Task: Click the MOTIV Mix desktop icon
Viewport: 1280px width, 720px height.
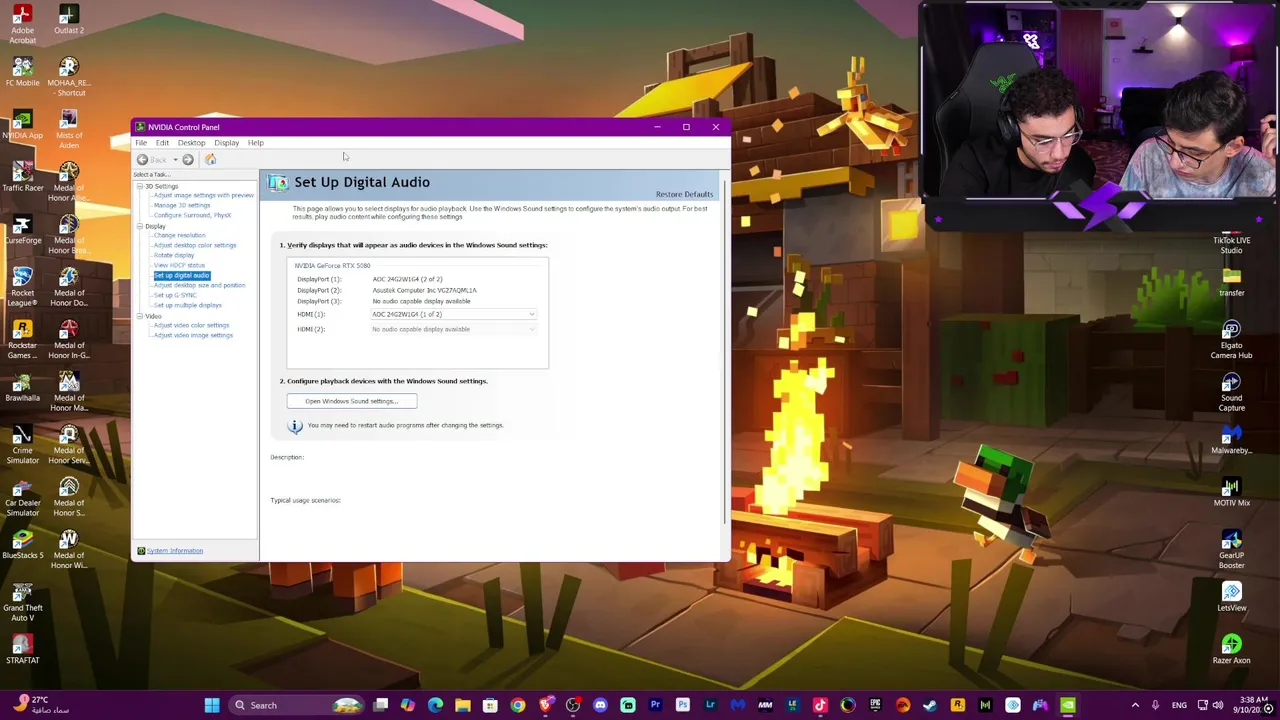Action: pos(1231,491)
